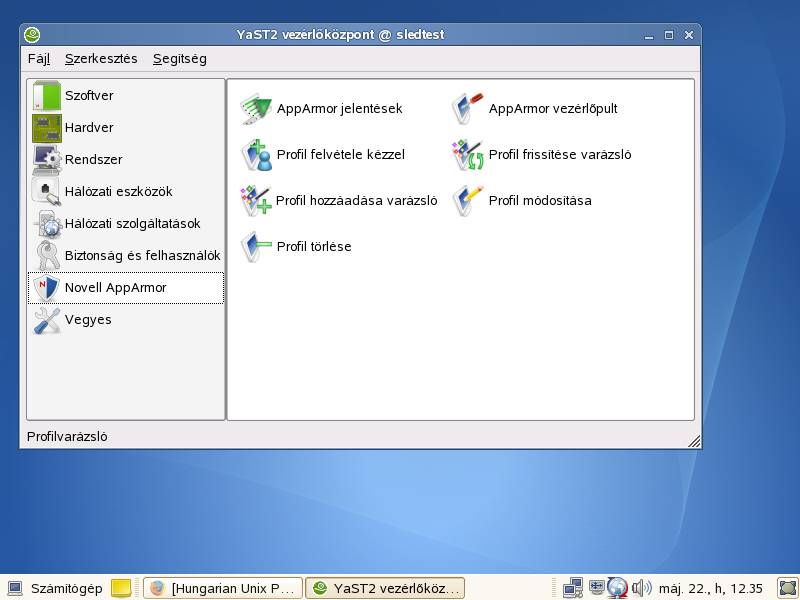Select the Novell AppArmor label
The width and height of the screenshot is (800, 600).
115,288
